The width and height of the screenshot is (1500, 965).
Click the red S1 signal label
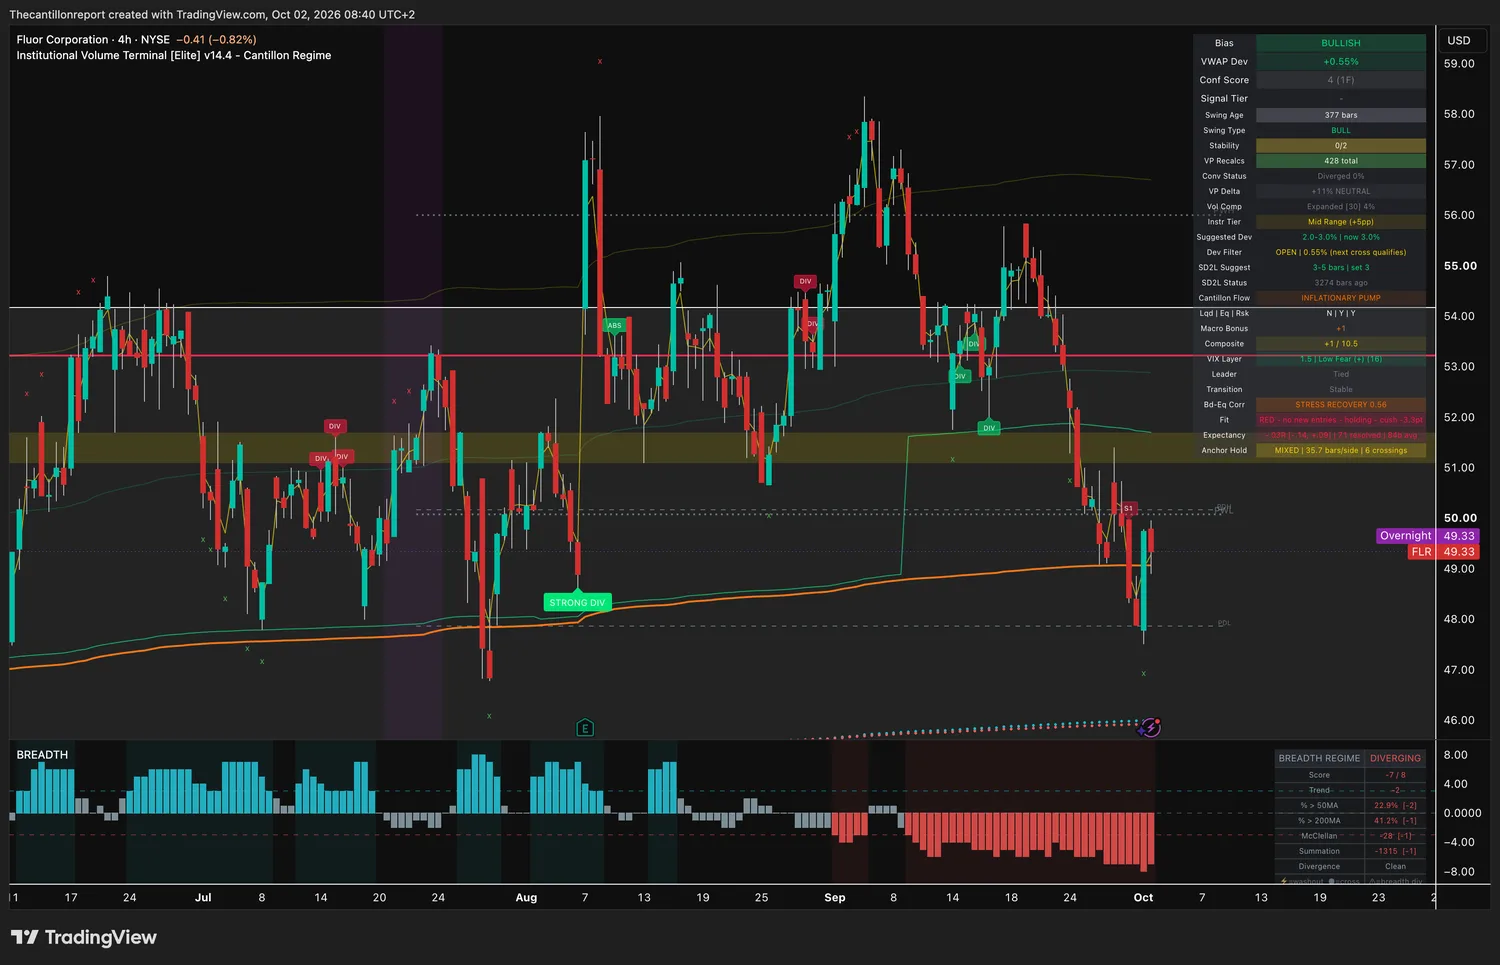1128,508
